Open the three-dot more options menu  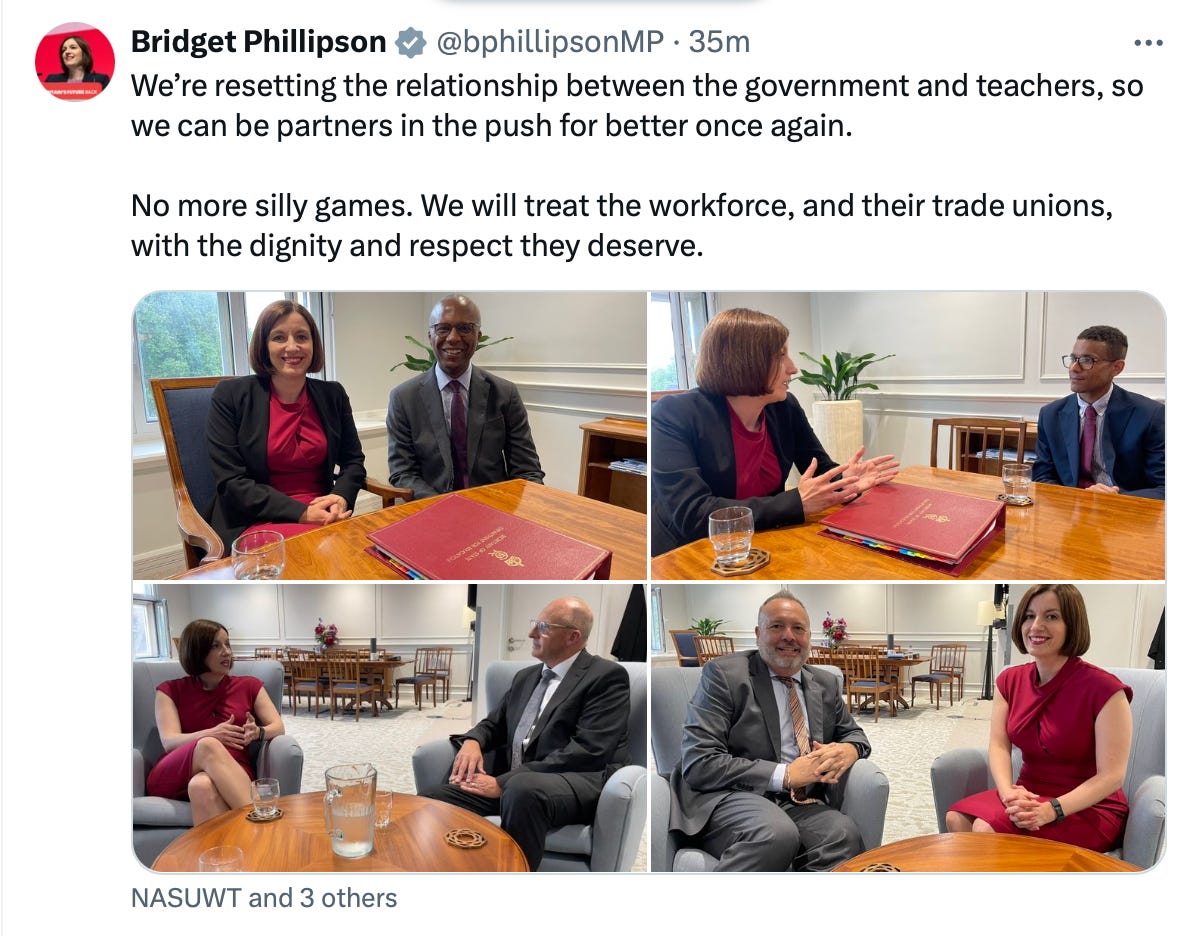point(1148,43)
